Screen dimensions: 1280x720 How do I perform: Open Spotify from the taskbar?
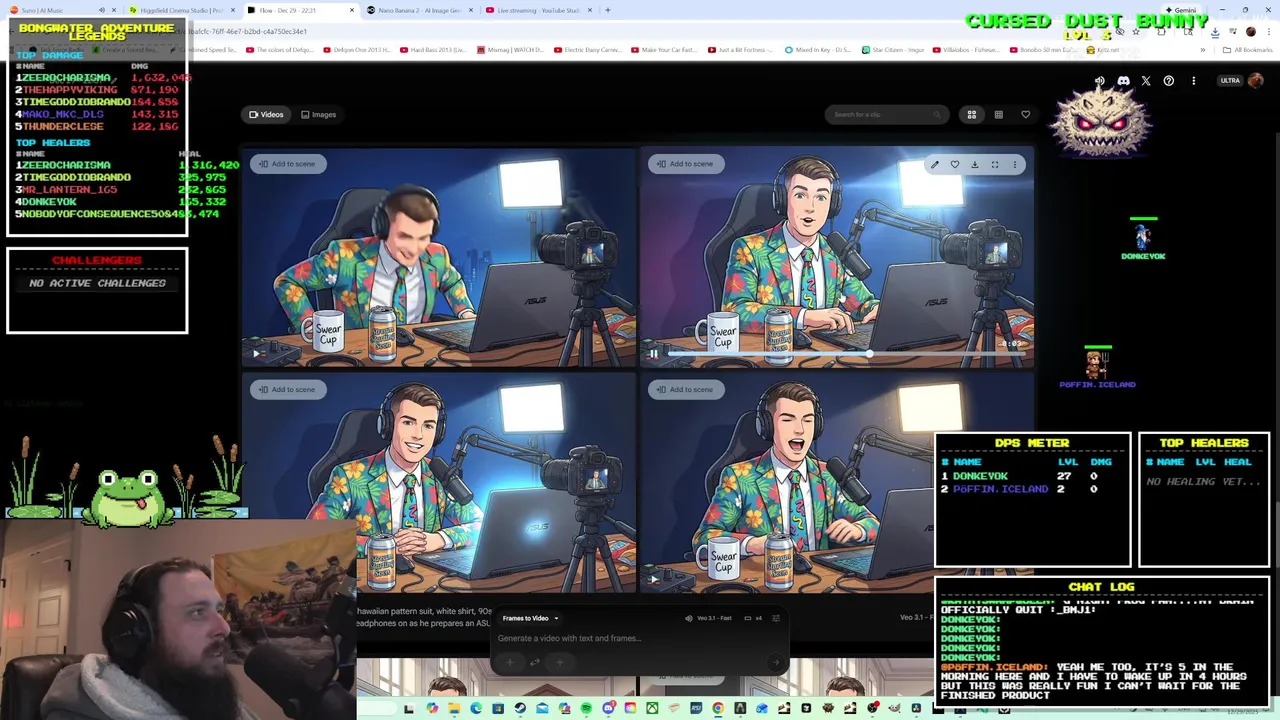pyautogui.click(x=586, y=708)
